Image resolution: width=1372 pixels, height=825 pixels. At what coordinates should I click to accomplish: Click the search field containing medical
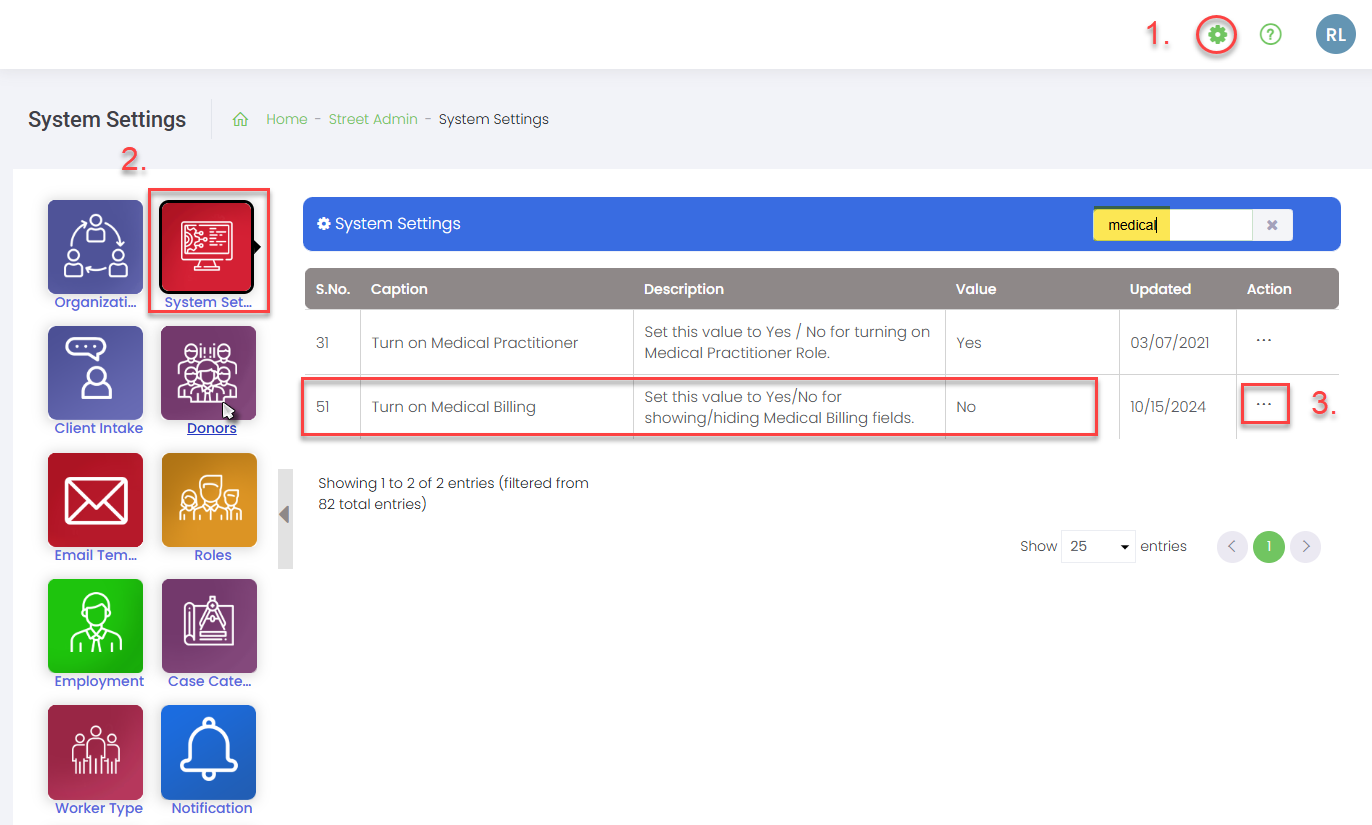(x=1172, y=225)
